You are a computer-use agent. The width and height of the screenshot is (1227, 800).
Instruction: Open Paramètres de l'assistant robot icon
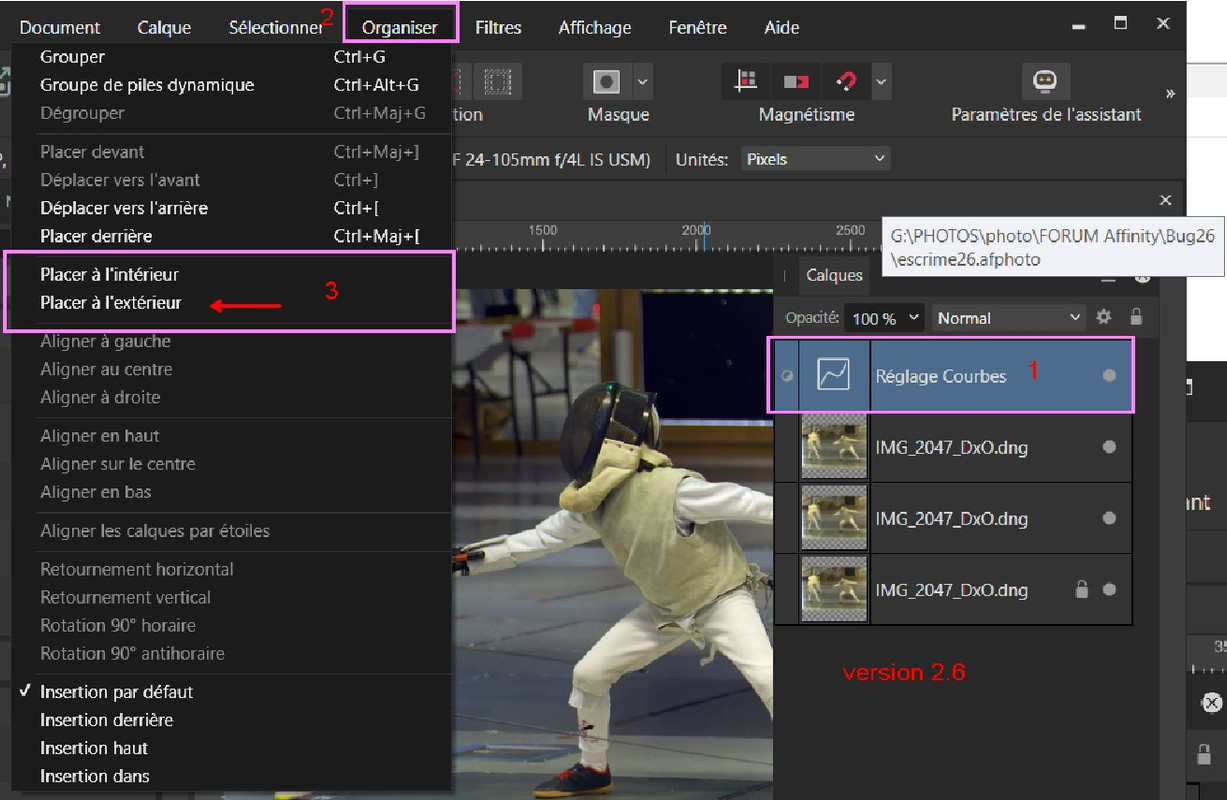[x=1045, y=81]
